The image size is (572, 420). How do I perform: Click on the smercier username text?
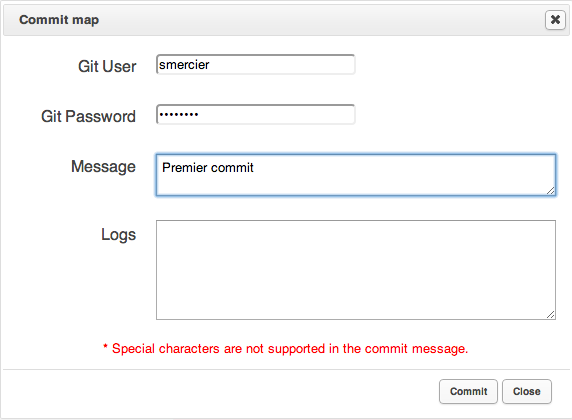coord(184,65)
